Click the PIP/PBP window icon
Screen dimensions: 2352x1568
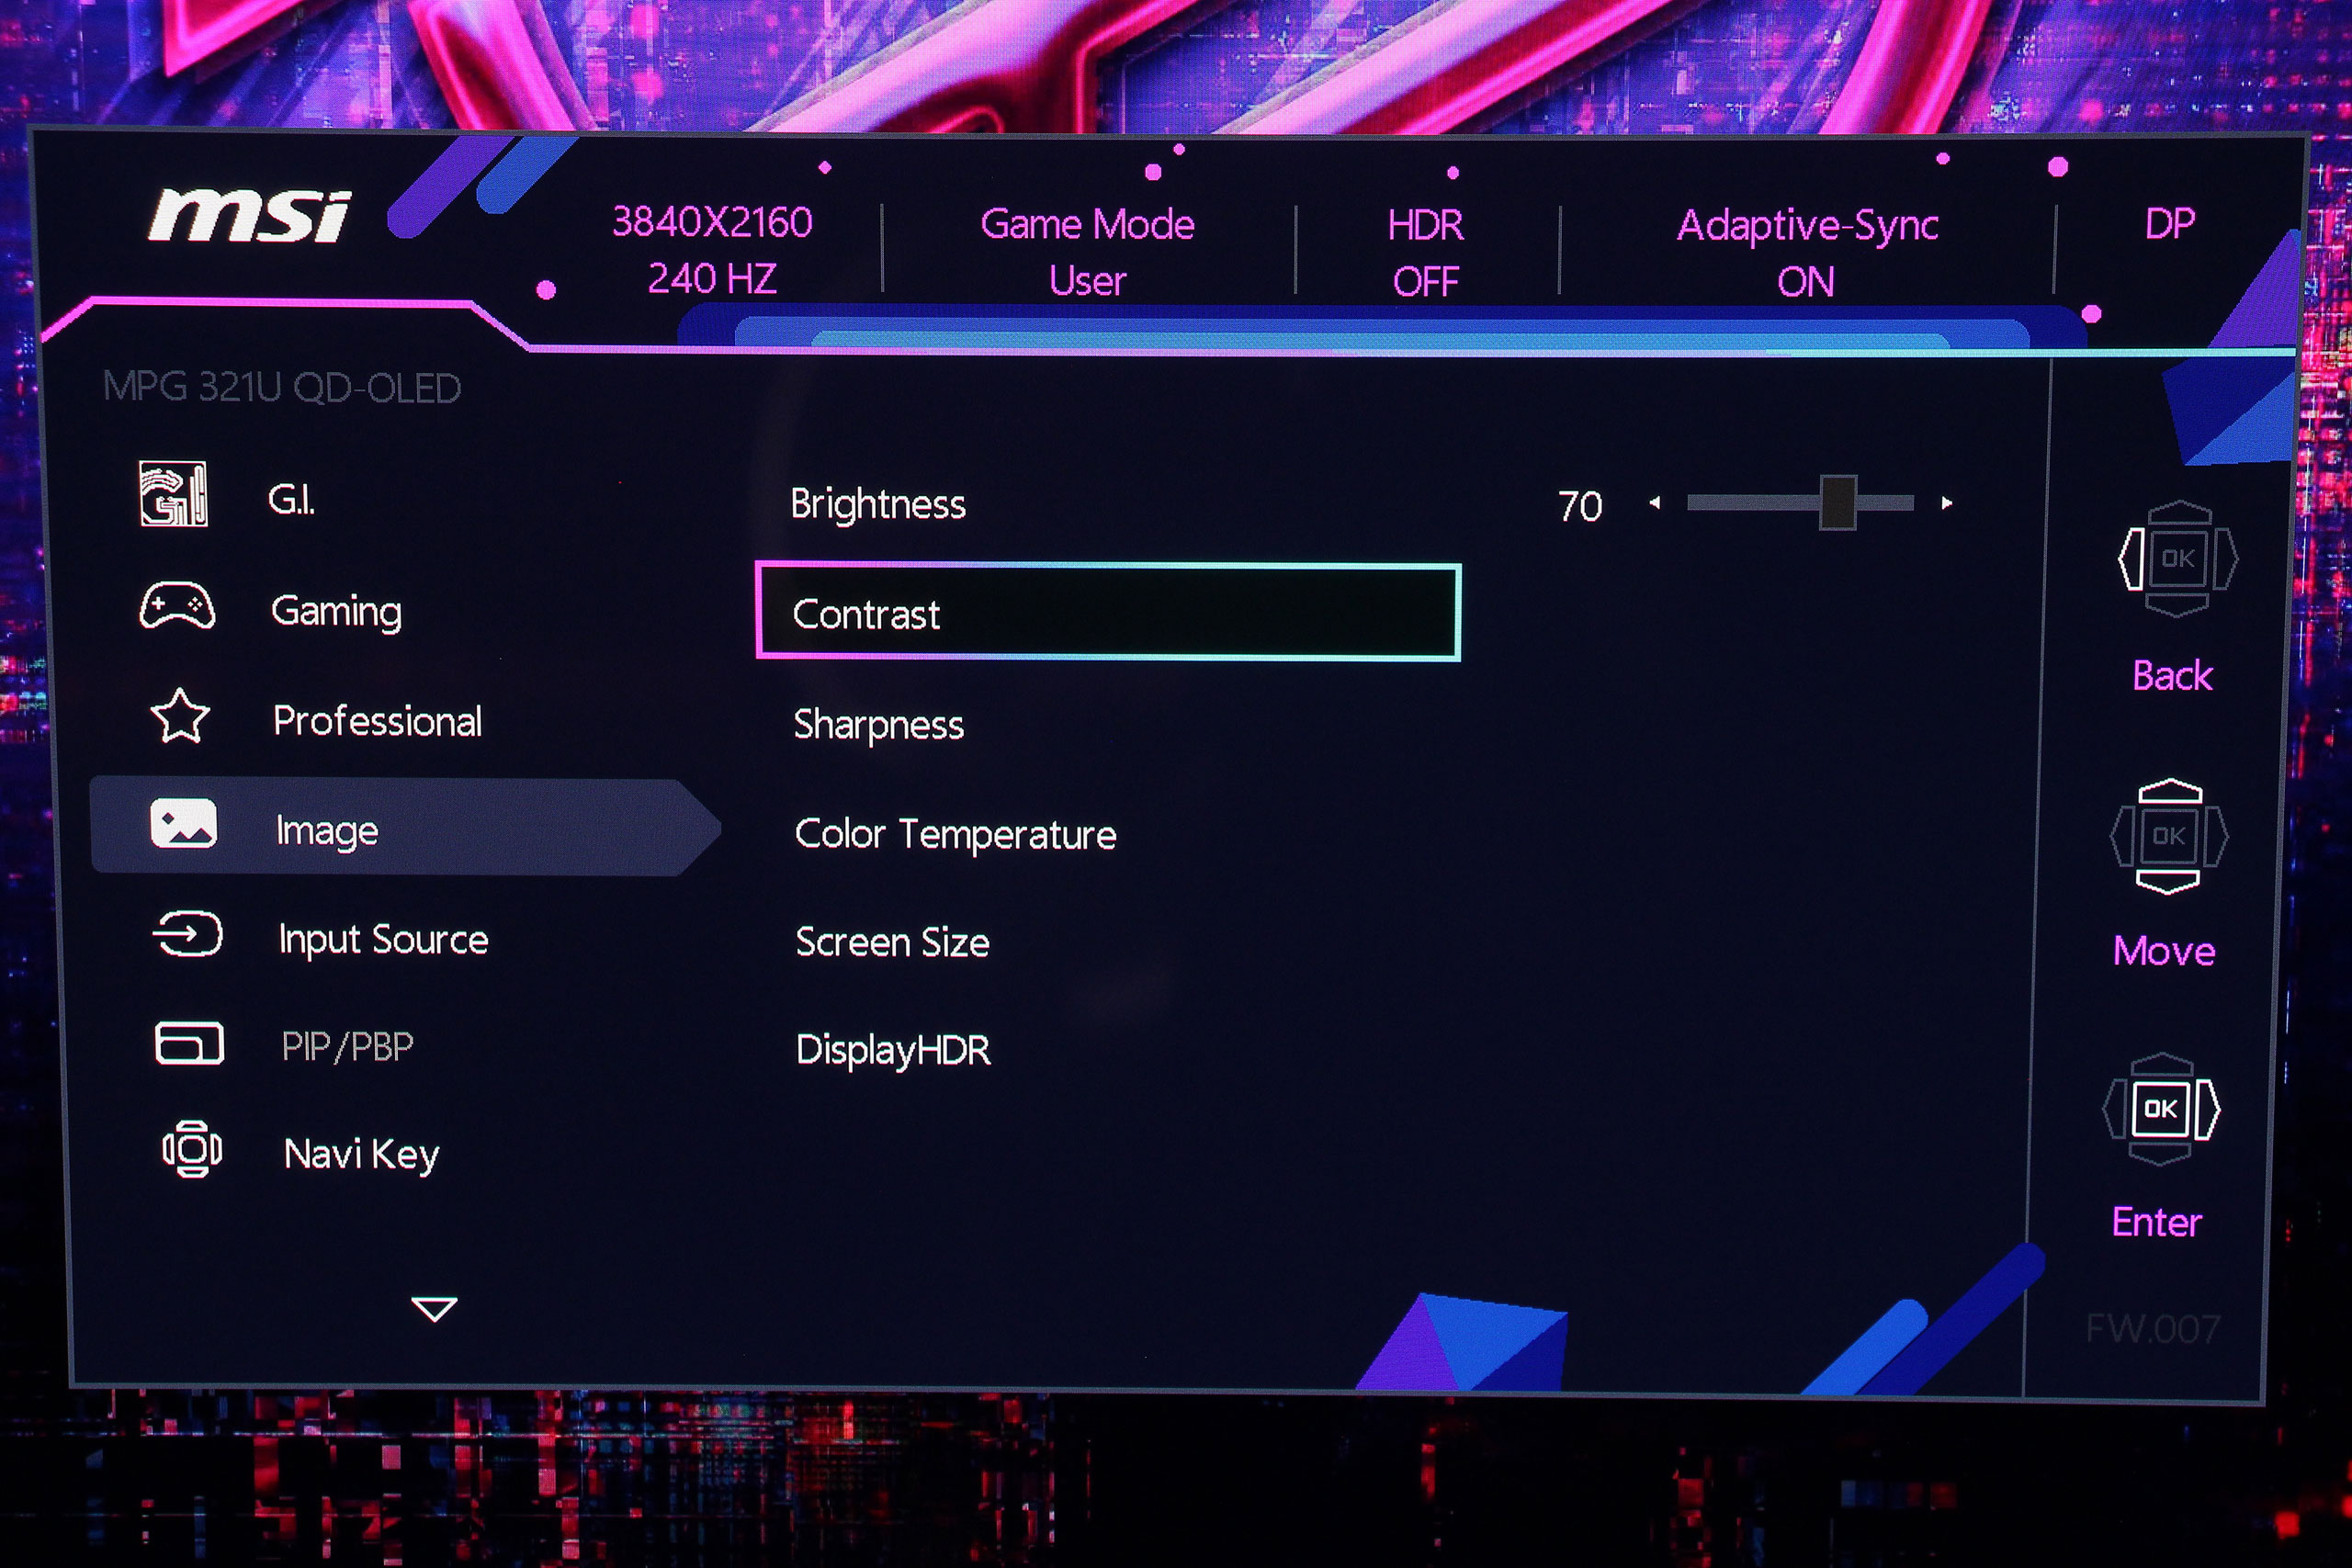point(189,1044)
